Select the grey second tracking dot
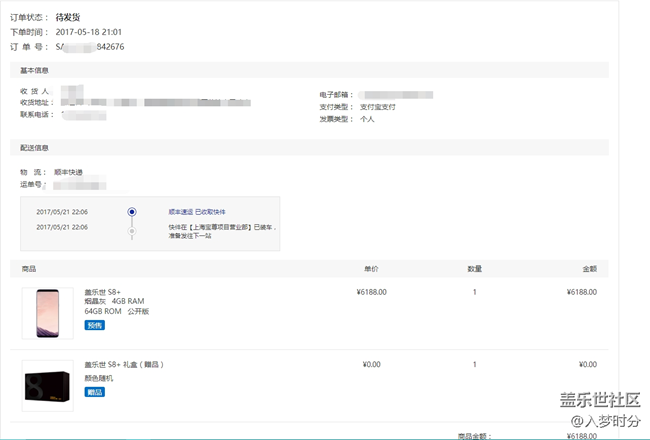 (132, 231)
